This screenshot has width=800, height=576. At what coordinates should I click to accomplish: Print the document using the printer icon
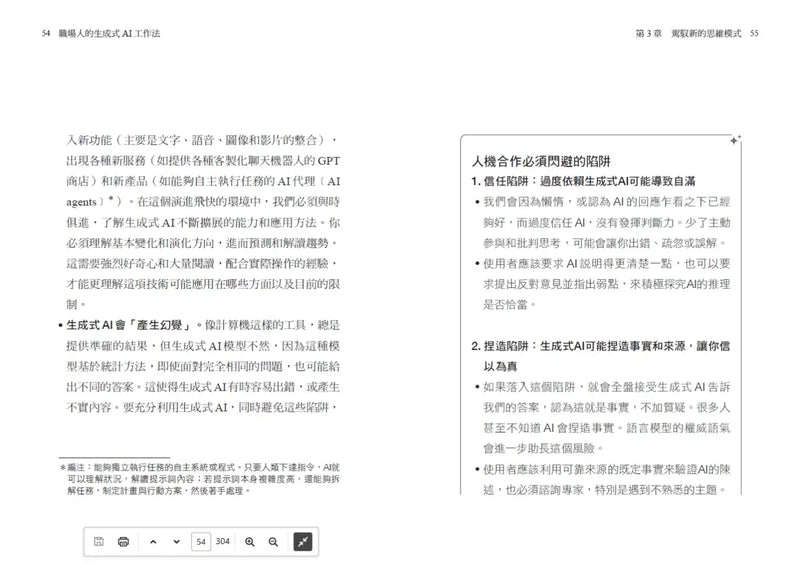[x=123, y=542]
